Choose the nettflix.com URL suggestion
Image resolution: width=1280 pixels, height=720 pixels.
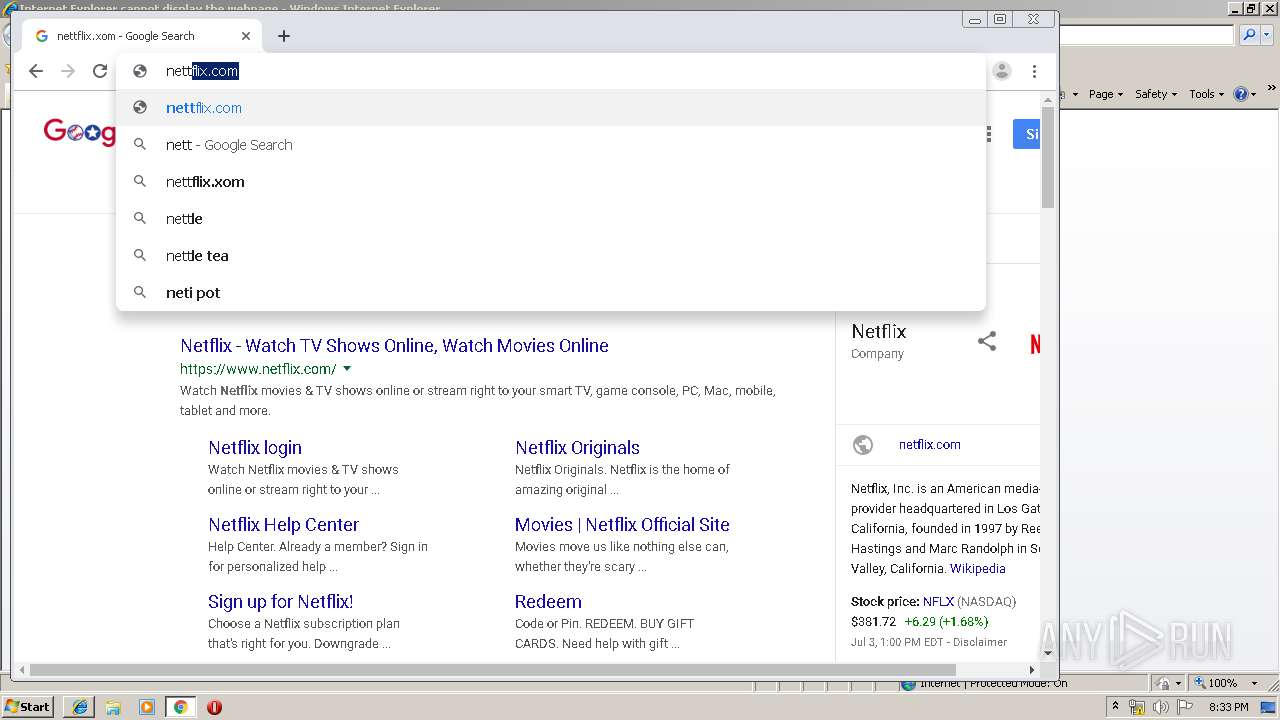(x=551, y=108)
